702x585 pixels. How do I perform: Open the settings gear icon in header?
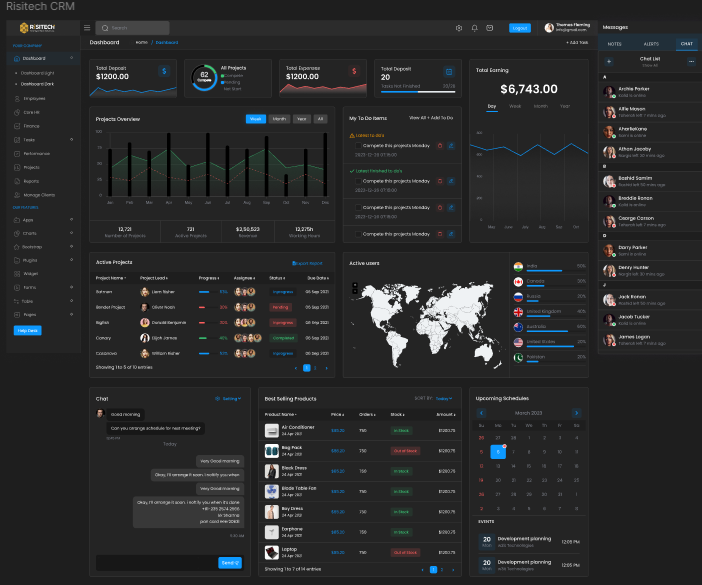point(459,28)
